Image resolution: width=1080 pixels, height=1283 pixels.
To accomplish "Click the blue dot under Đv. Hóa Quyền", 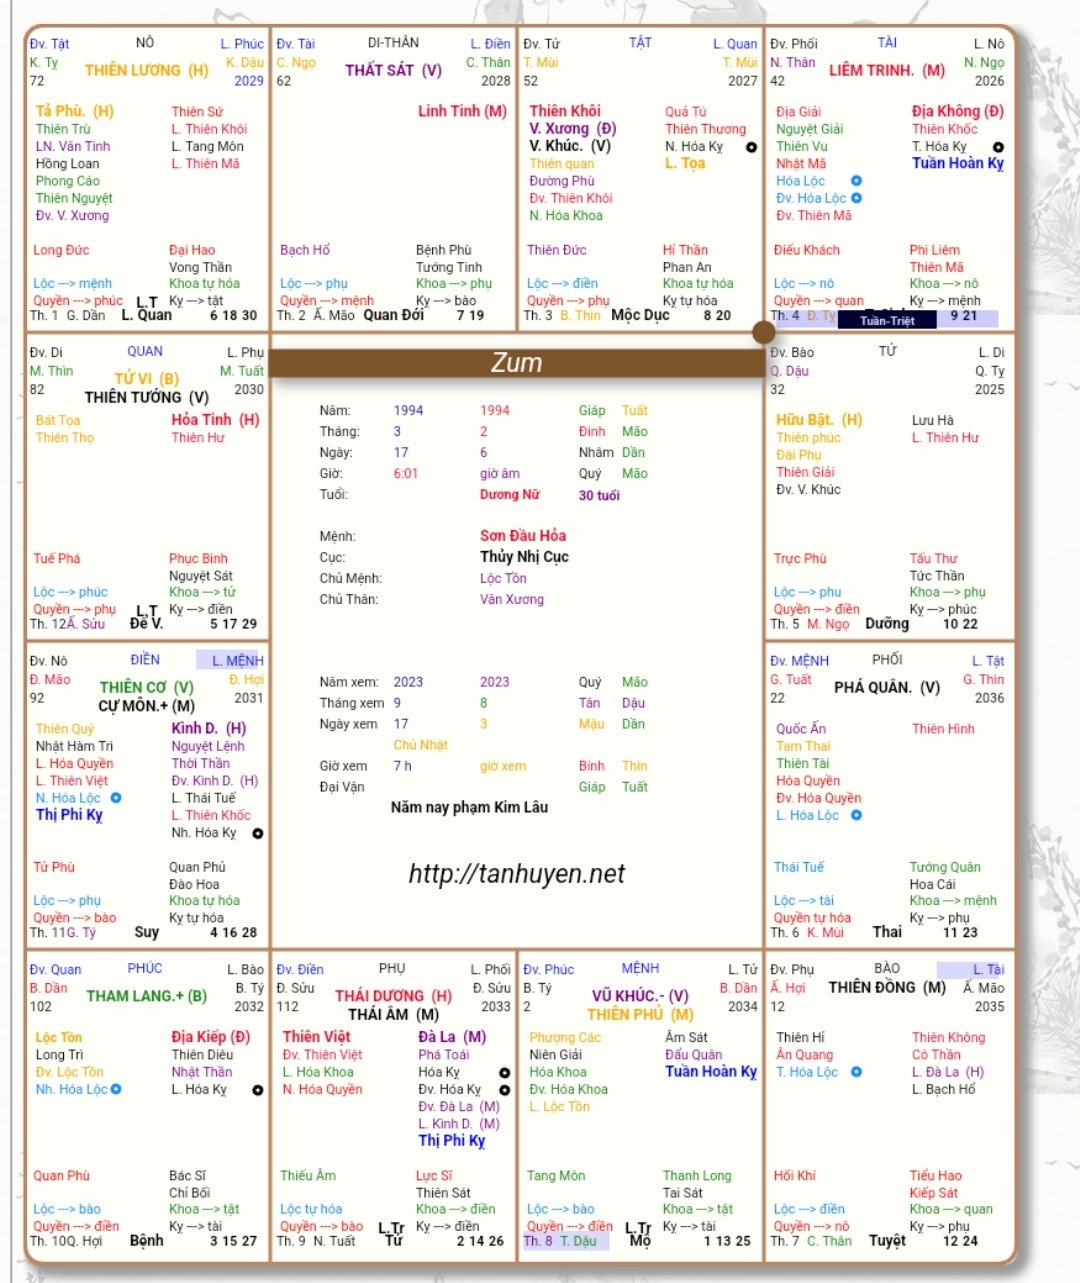I will point(856,816).
